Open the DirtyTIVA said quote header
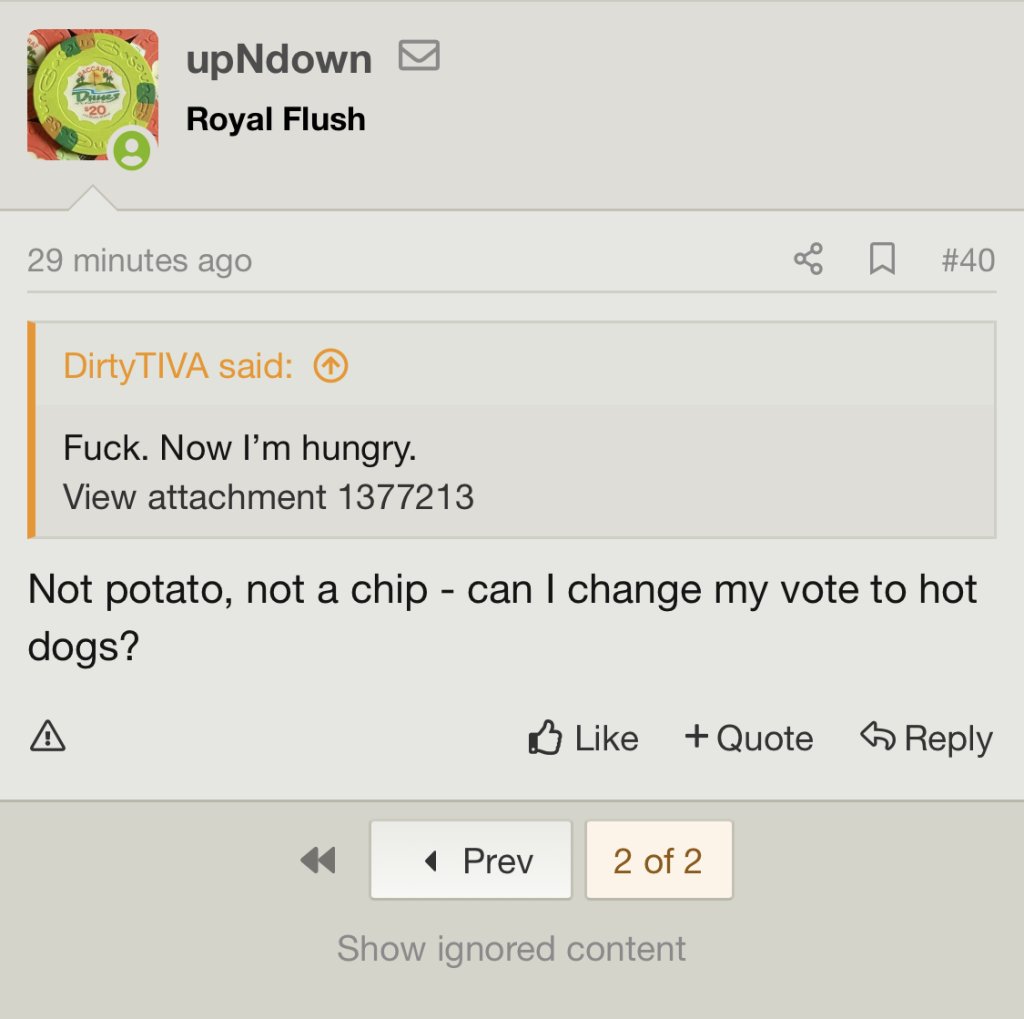Image resolution: width=1024 pixels, height=1019 pixels. coord(177,366)
